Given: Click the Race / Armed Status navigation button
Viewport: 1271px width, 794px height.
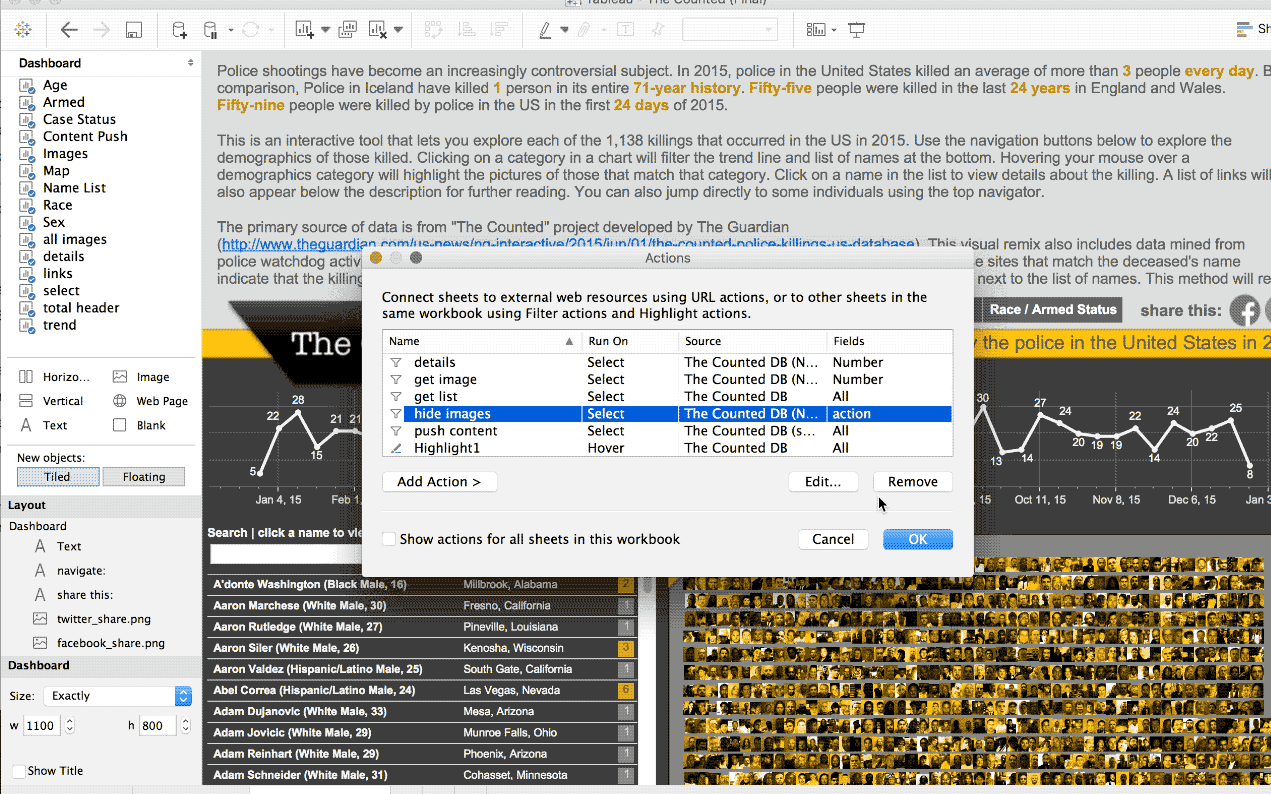Looking at the screenshot, I should click(1053, 310).
